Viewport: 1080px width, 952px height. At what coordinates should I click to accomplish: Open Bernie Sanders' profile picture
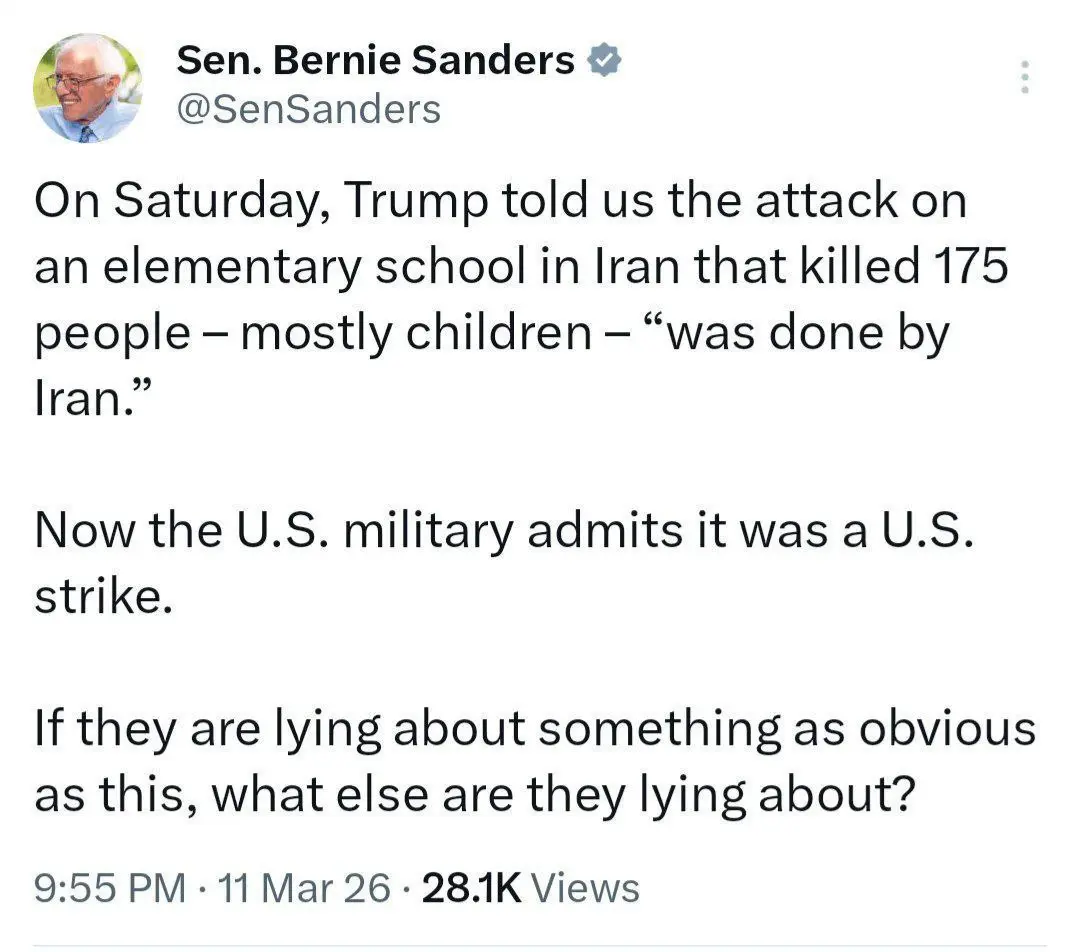(x=88, y=88)
